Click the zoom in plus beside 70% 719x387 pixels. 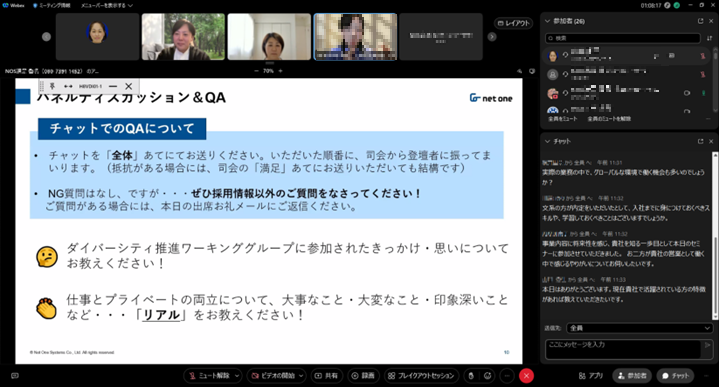point(281,71)
